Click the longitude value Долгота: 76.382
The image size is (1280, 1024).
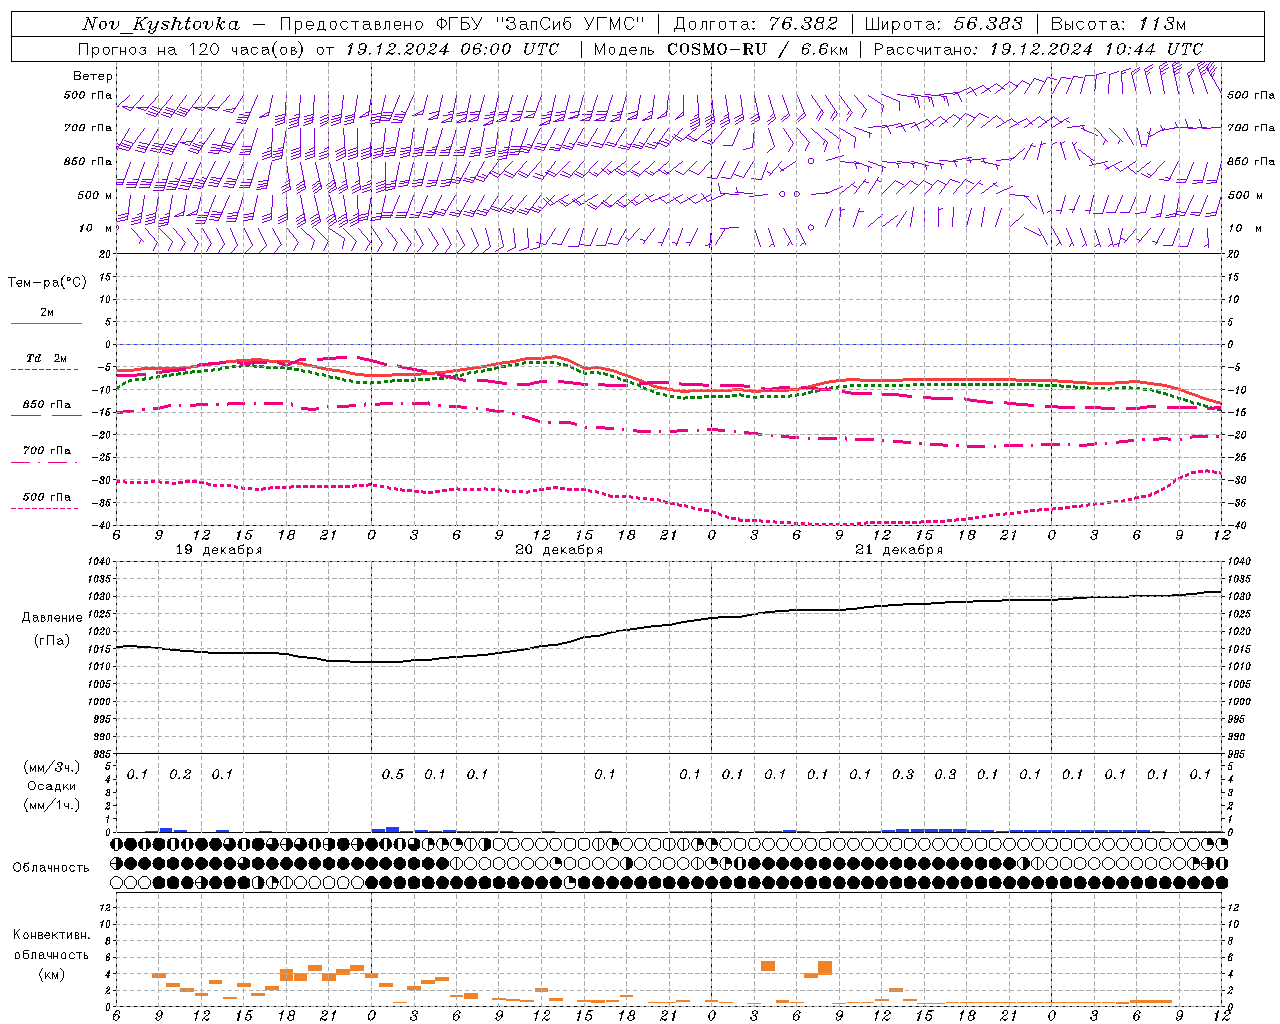(x=755, y=24)
